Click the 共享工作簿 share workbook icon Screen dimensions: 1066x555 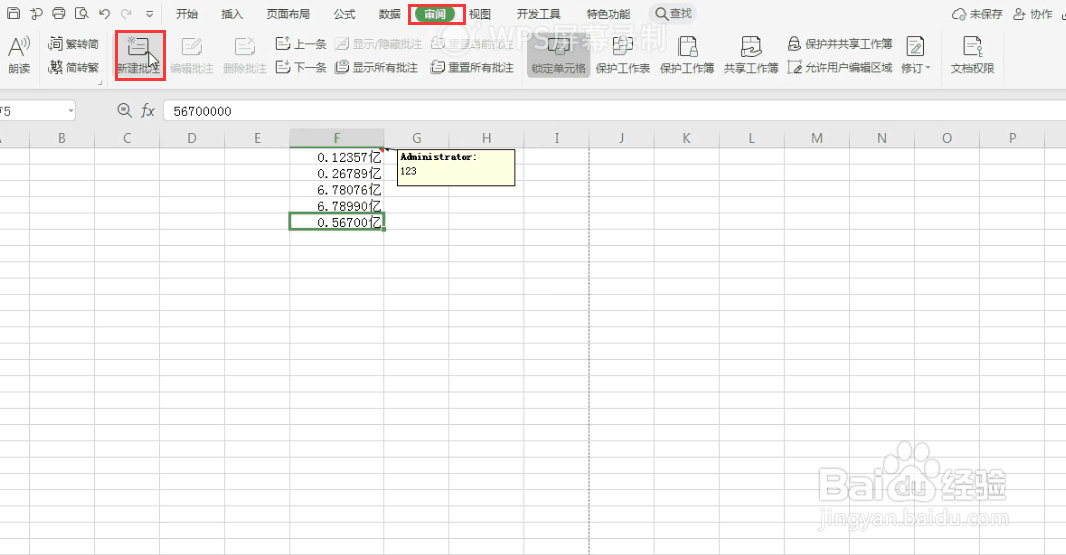point(751,54)
